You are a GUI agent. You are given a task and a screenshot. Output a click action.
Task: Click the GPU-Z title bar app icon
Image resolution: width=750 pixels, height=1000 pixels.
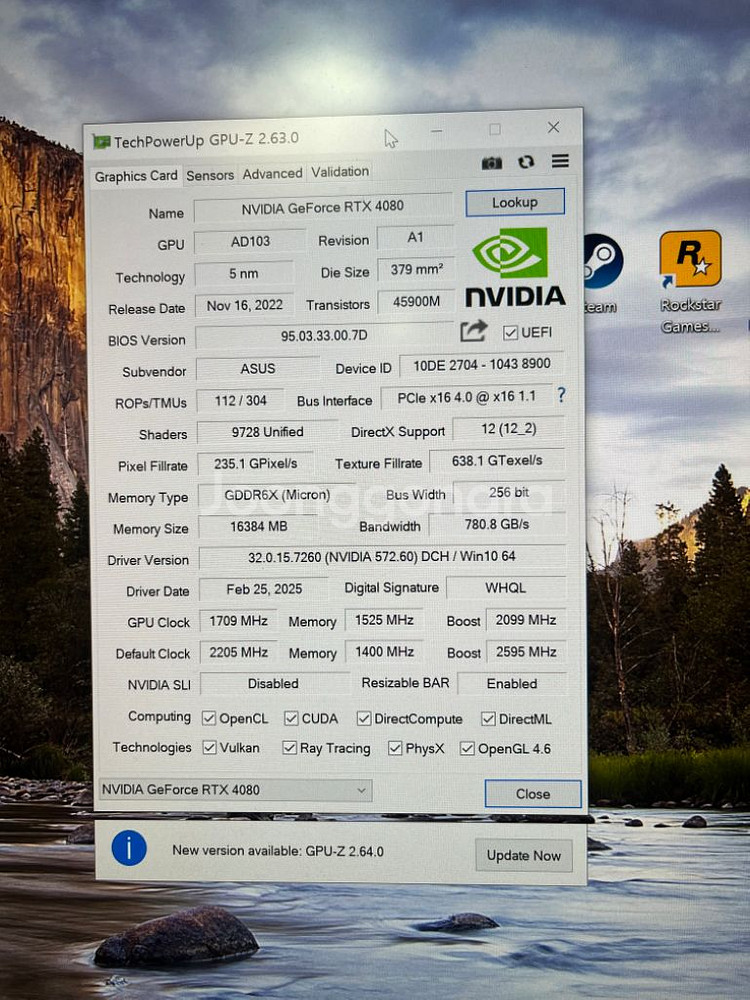[x=101, y=141]
